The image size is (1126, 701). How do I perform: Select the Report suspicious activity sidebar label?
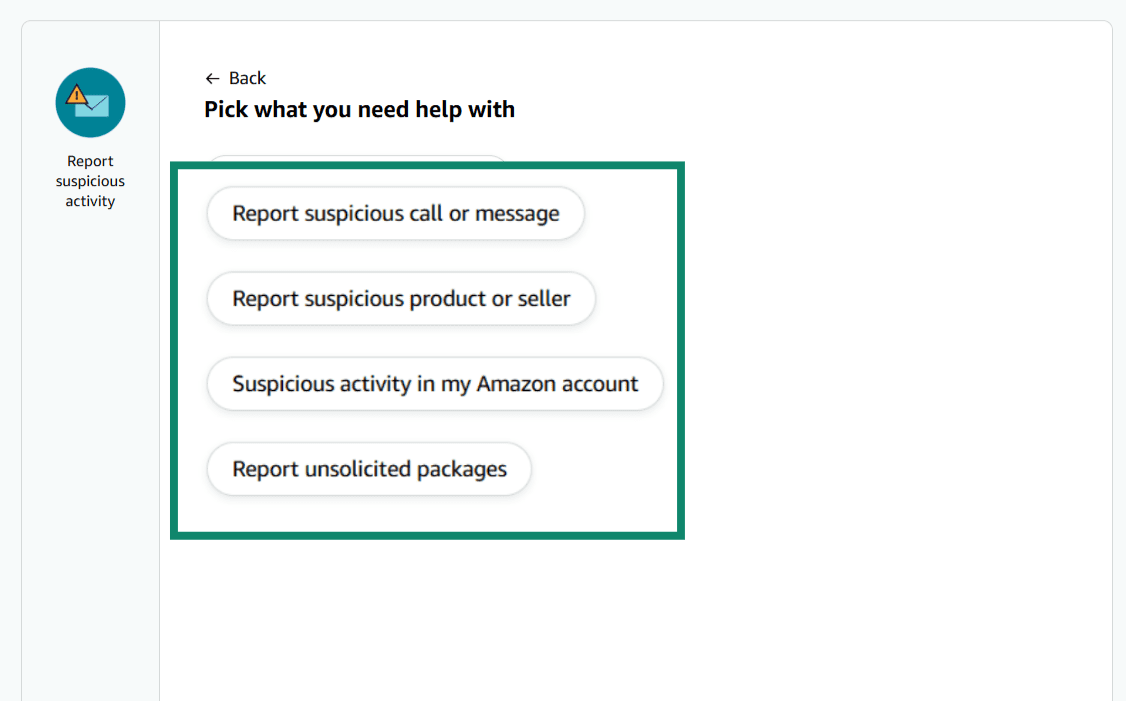point(90,181)
